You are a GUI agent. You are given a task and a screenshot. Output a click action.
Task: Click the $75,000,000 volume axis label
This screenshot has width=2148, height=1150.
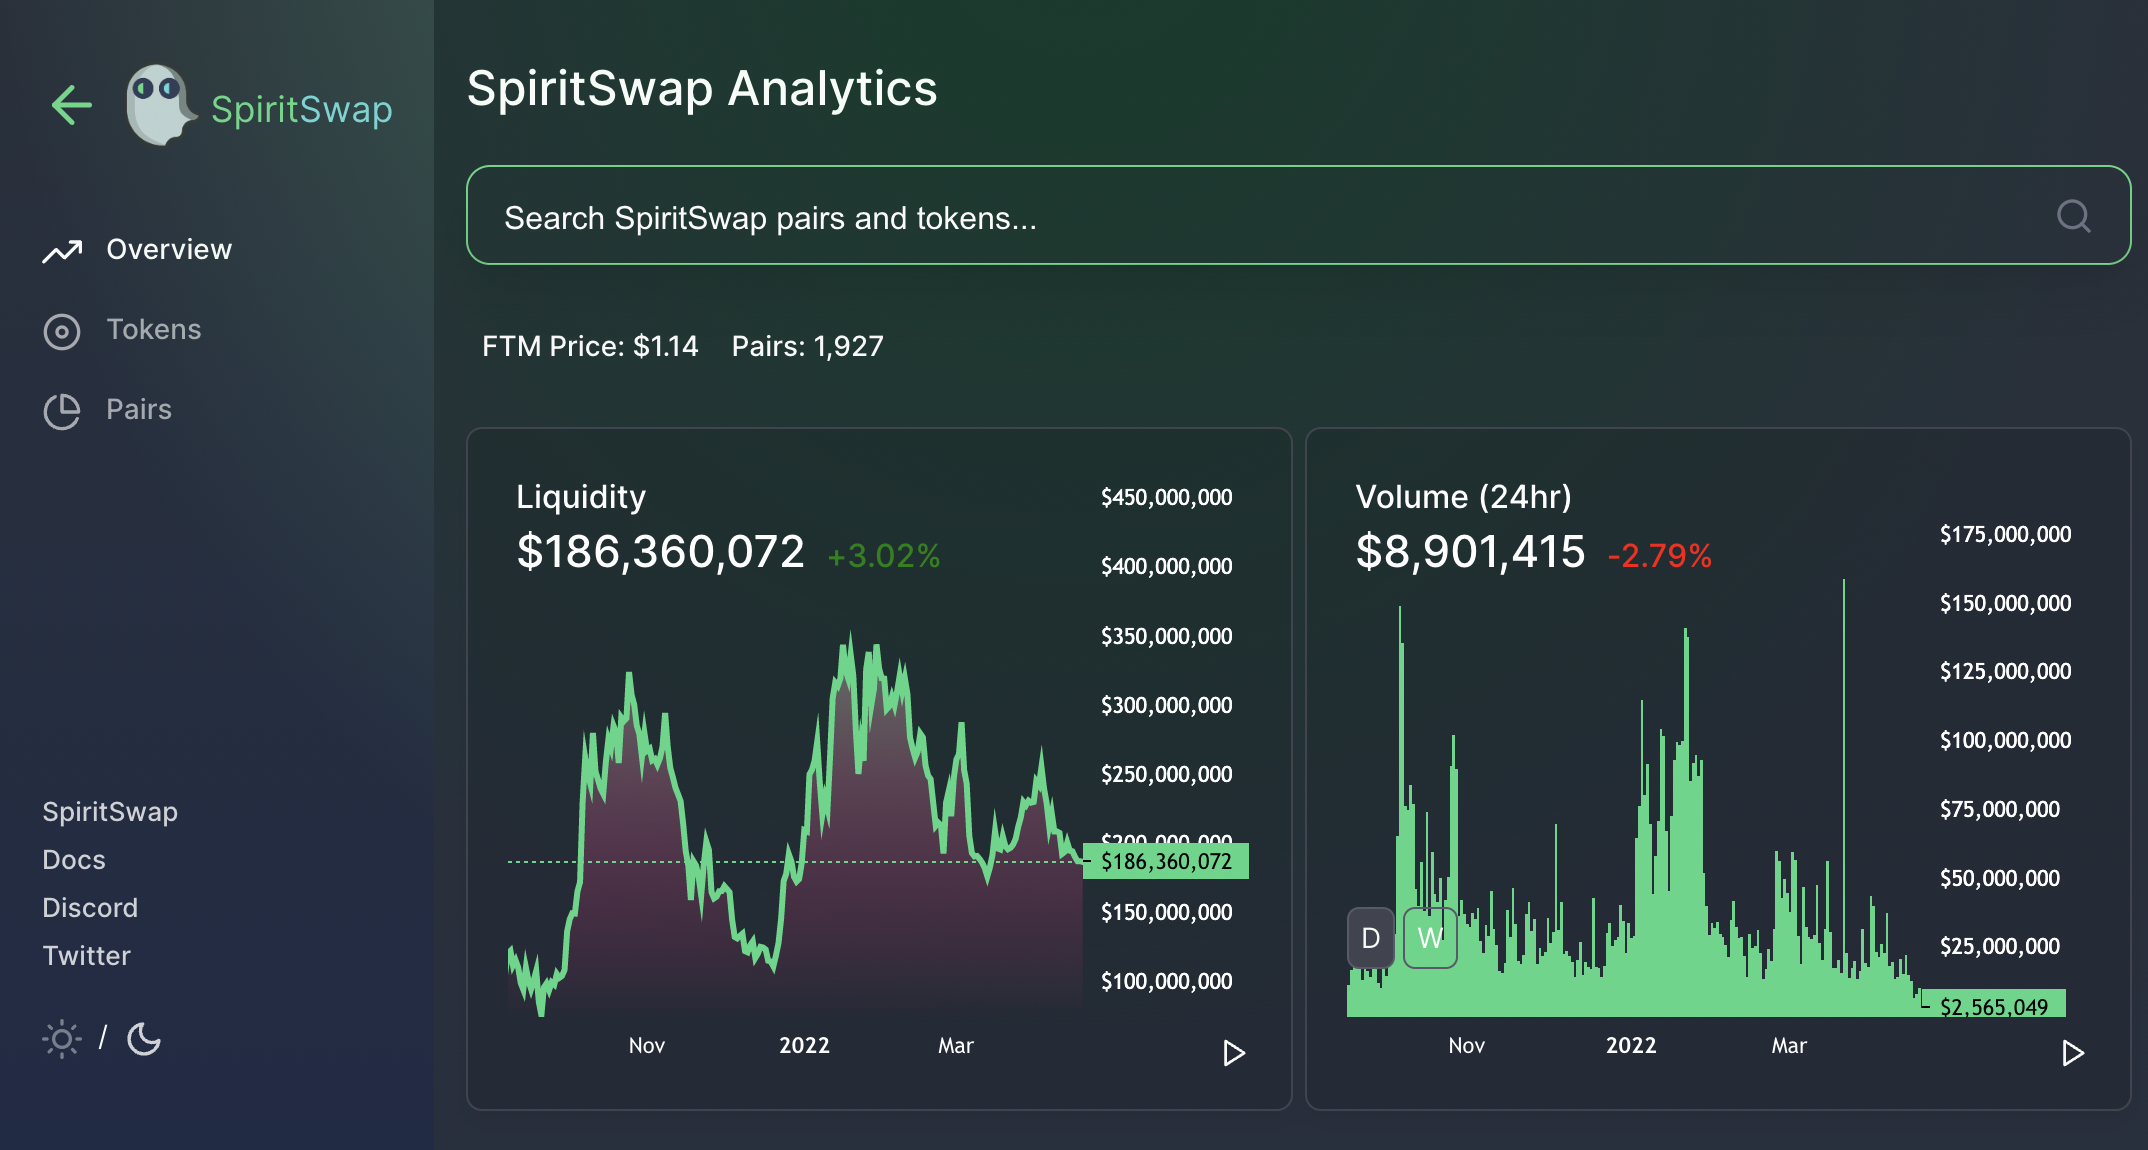tap(2000, 809)
